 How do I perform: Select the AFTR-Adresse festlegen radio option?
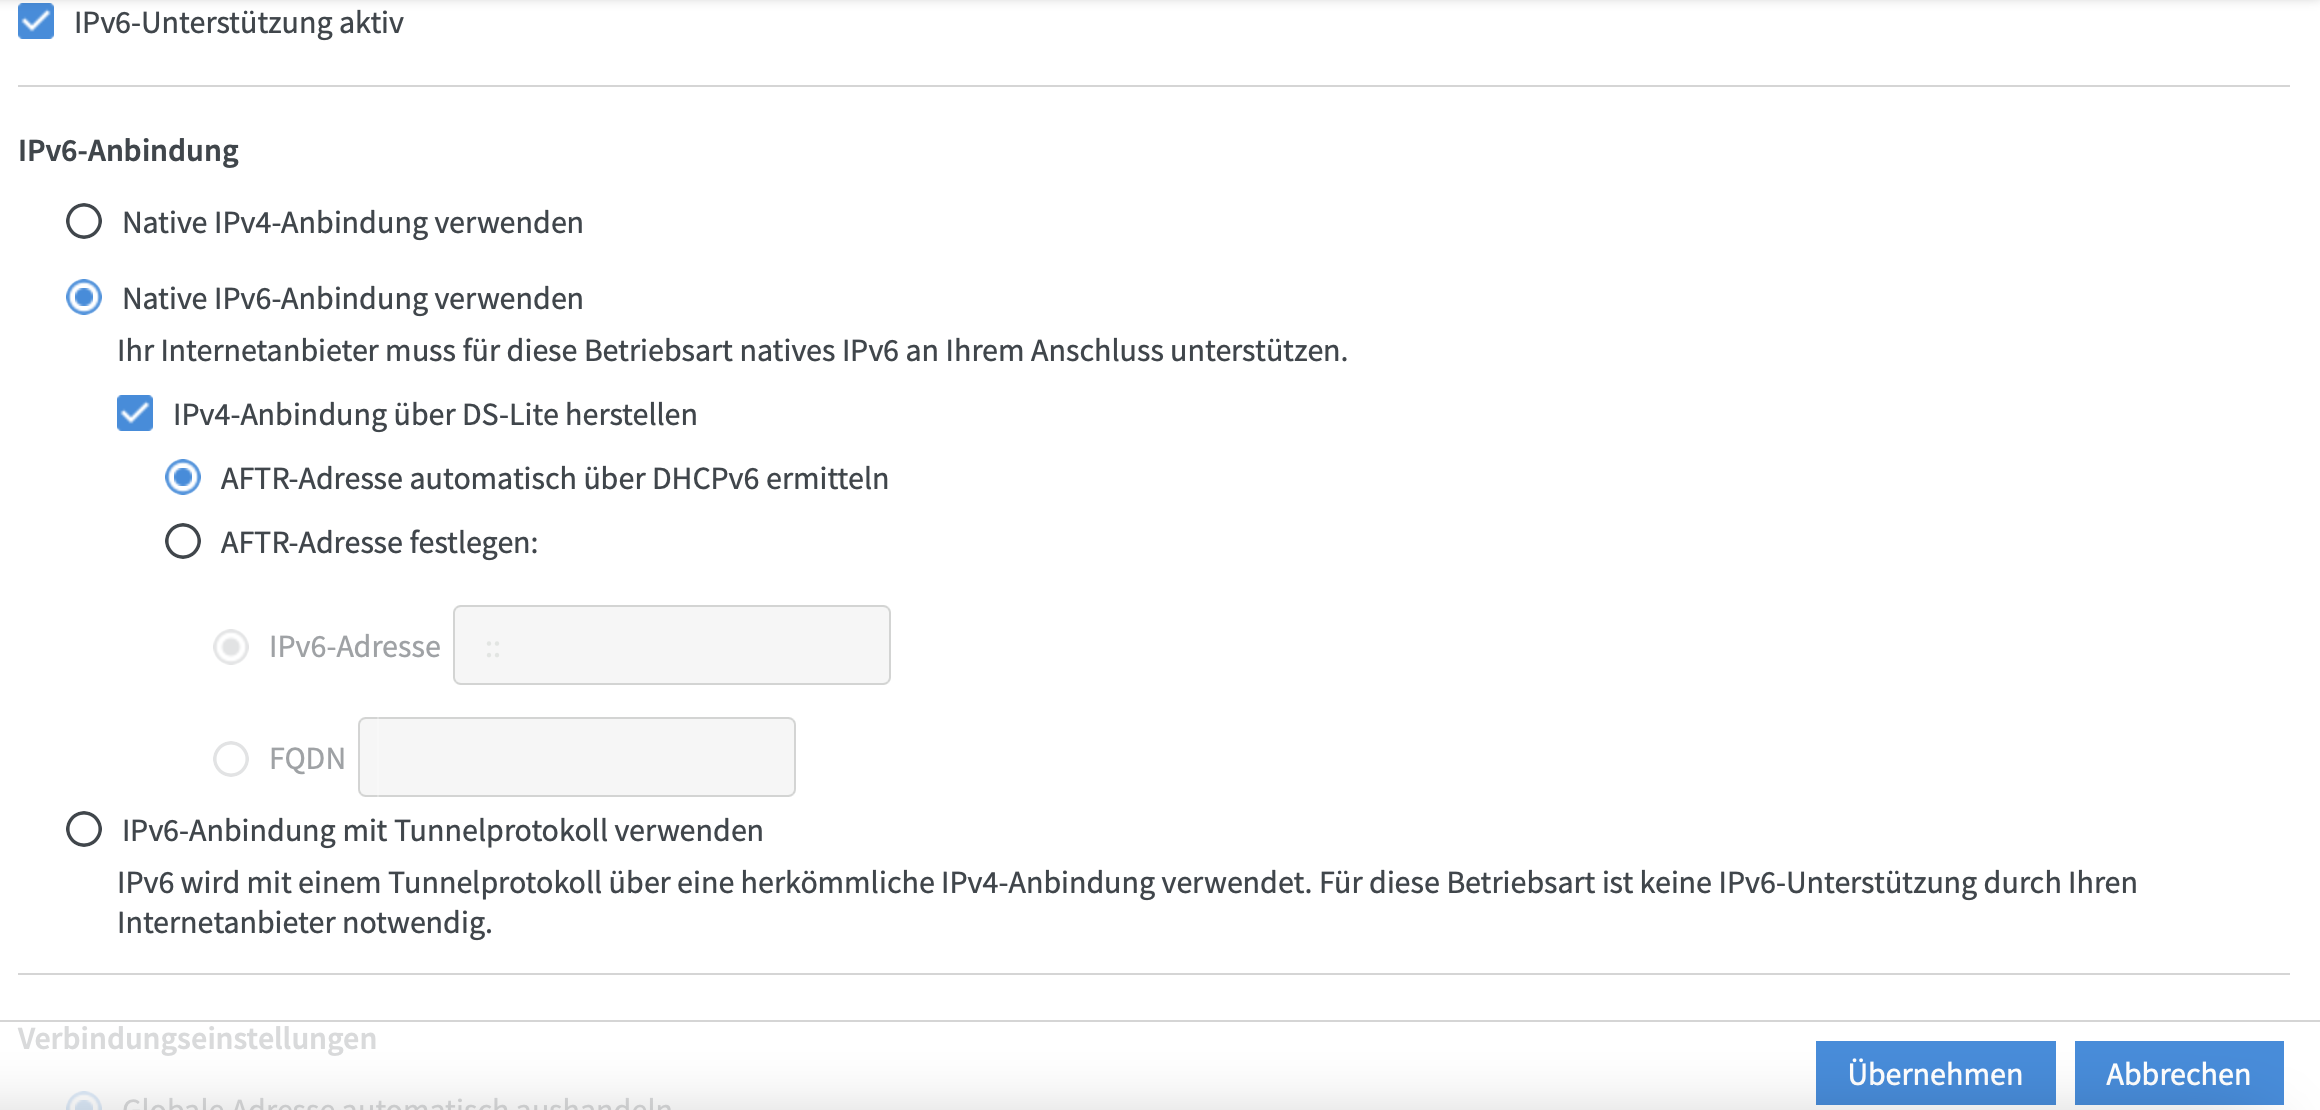pyautogui.click(x=183, y=541)
